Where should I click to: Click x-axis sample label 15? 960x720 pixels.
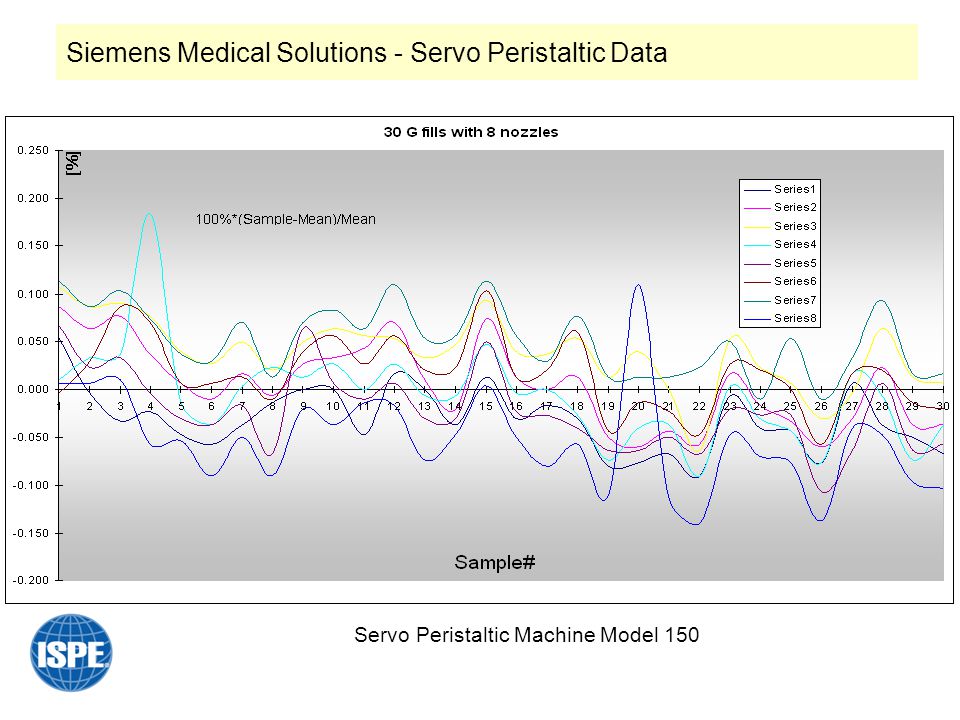(x=486, y=406)
